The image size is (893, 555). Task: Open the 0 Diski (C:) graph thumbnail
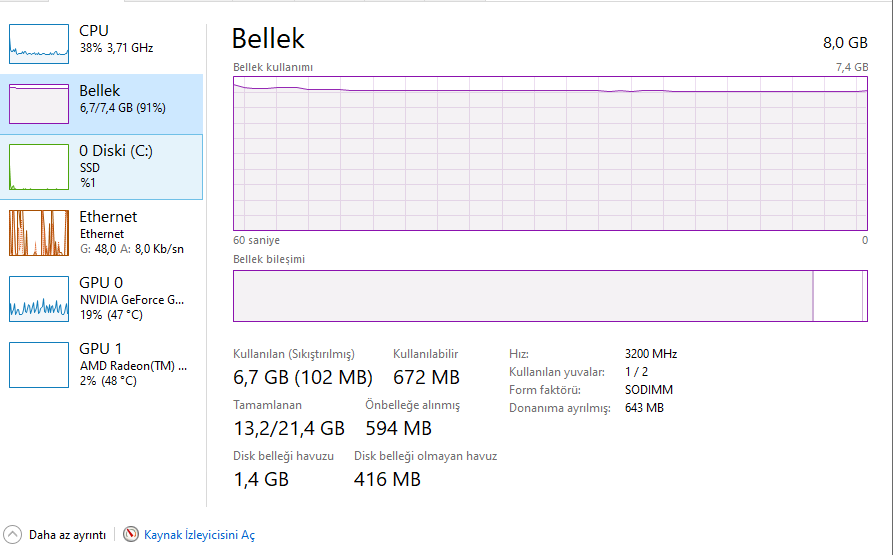39,167
